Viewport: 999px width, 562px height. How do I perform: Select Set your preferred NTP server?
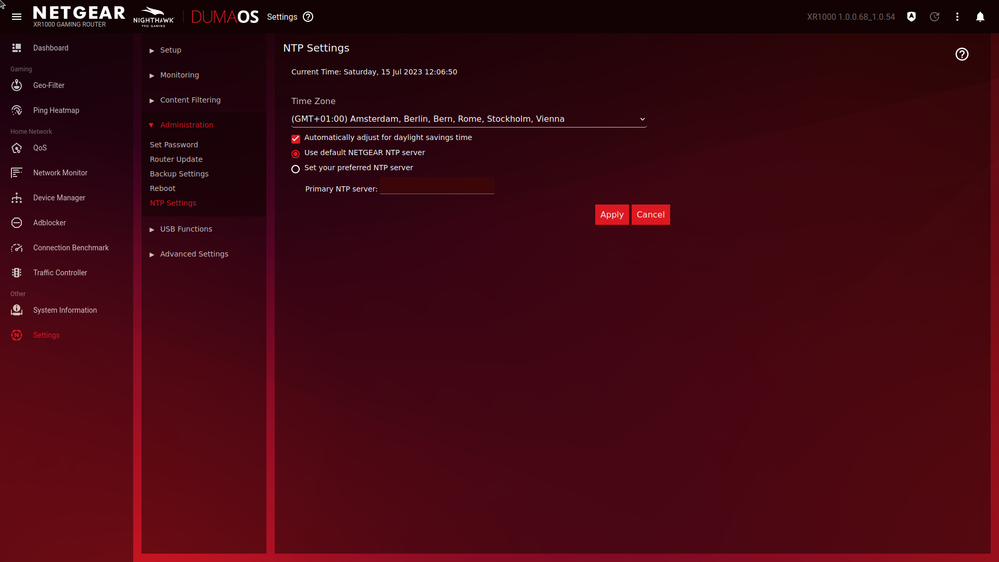[x=296, y=169]
